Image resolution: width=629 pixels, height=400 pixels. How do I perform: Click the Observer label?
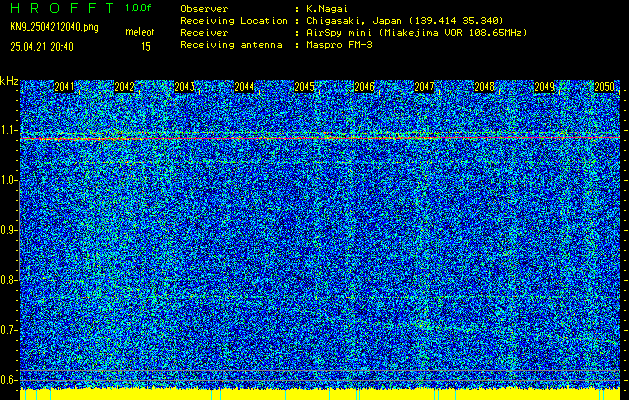[204, 8]
